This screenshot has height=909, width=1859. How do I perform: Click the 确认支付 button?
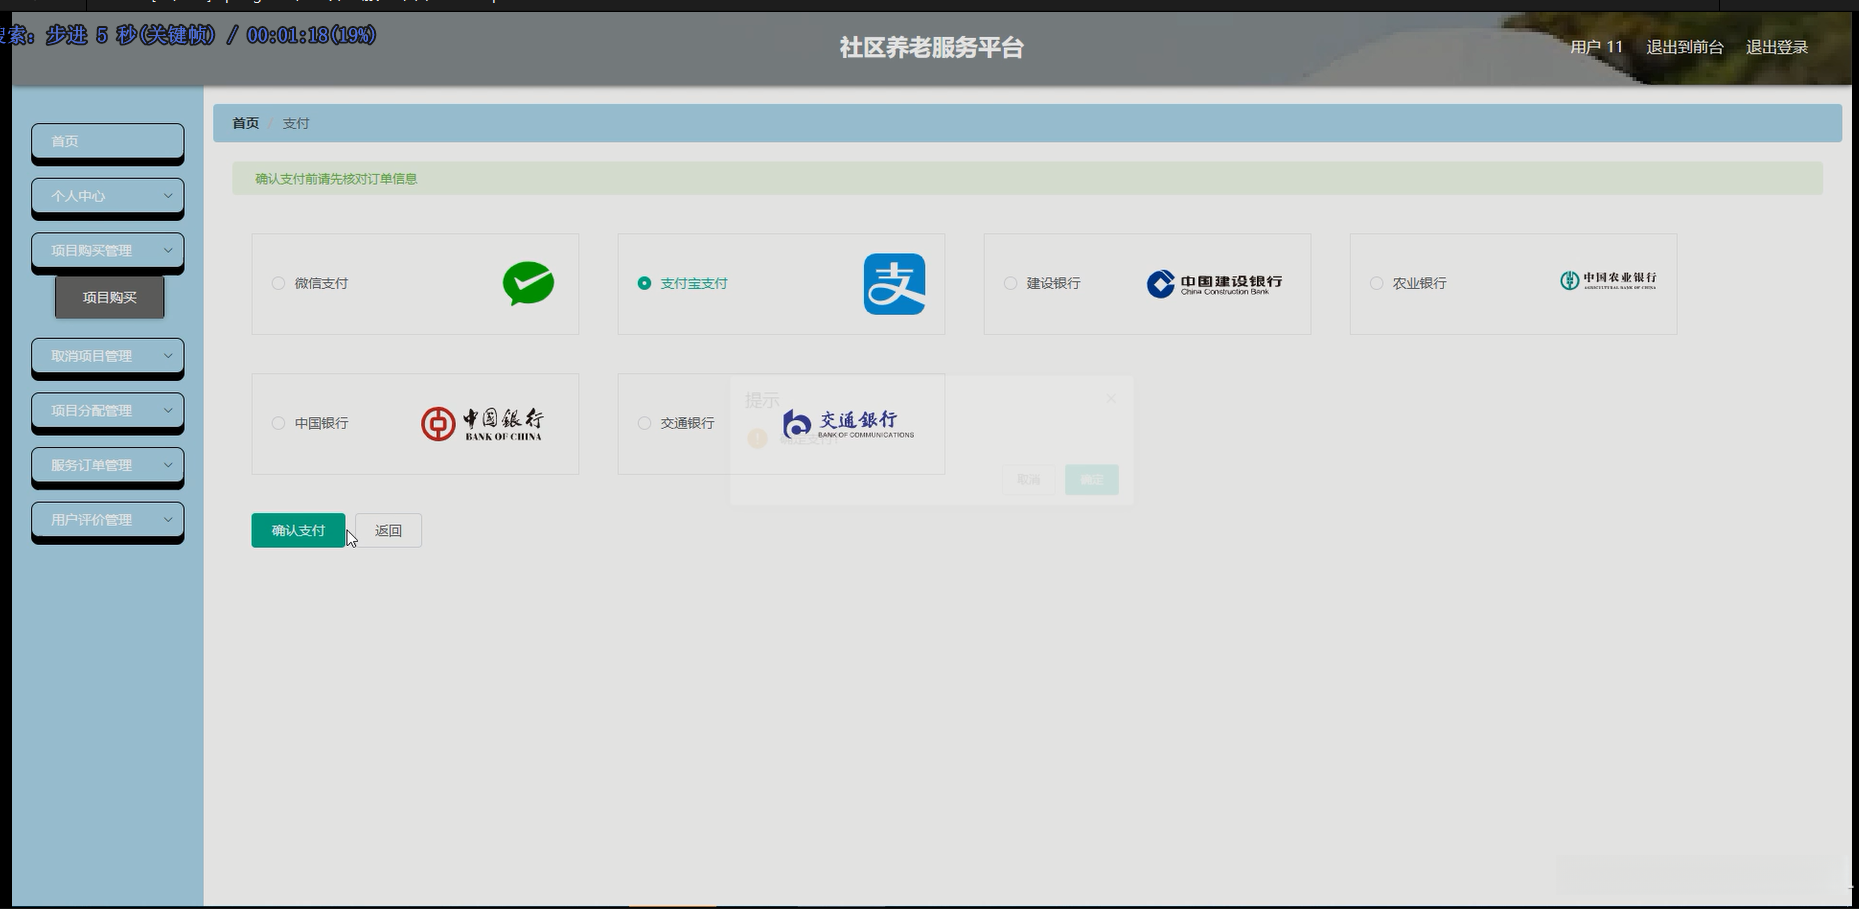(298, 530)
